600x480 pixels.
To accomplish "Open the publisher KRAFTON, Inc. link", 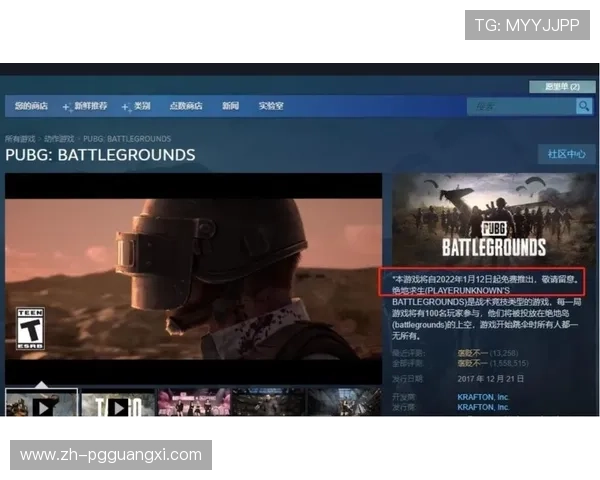I will (483, 407).
